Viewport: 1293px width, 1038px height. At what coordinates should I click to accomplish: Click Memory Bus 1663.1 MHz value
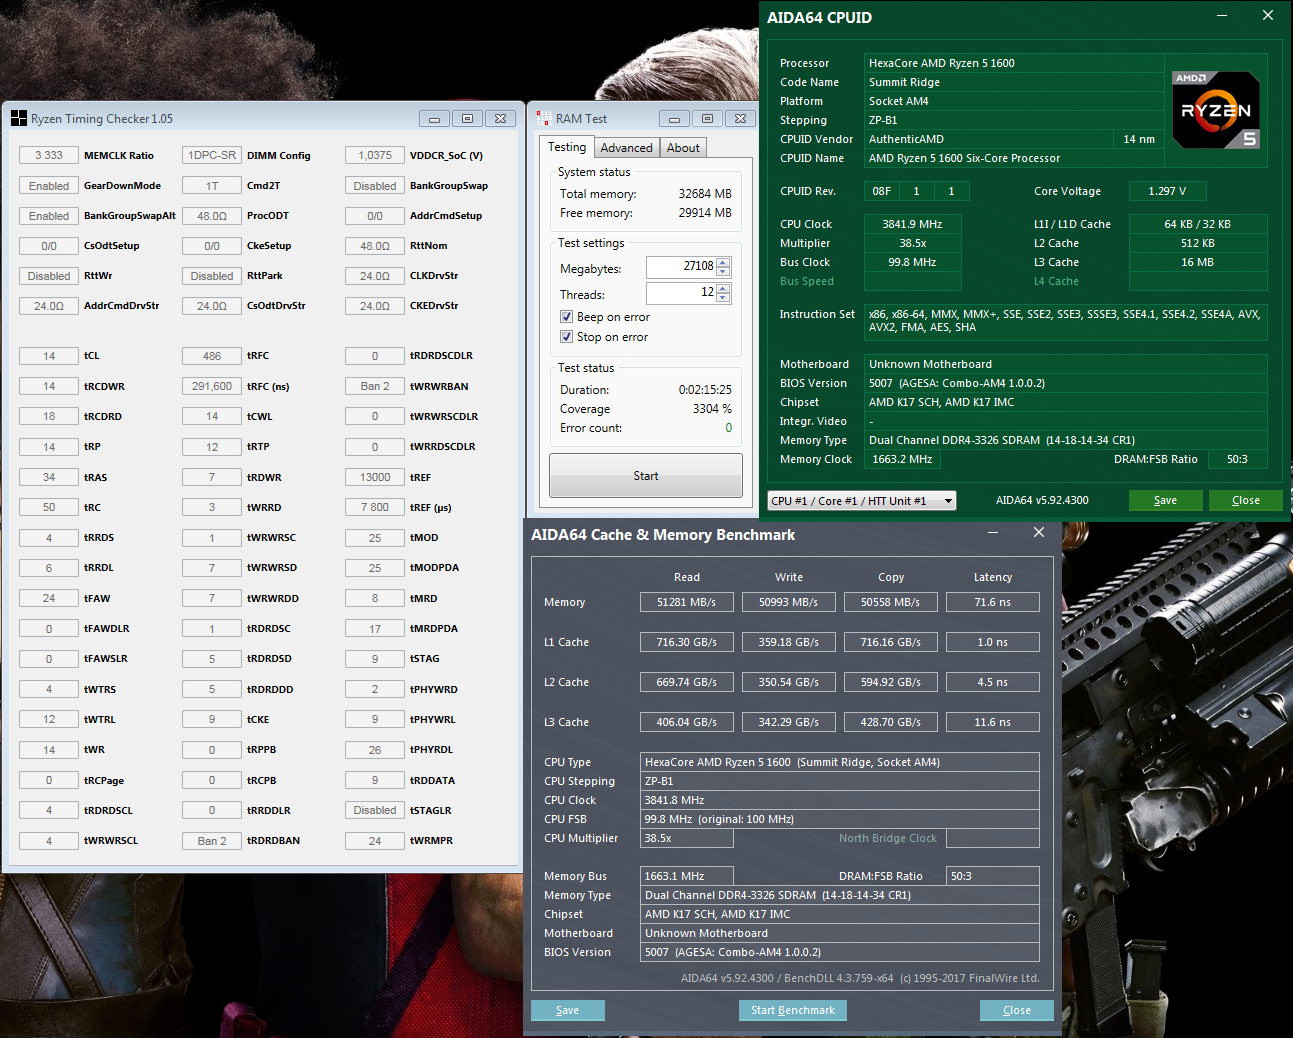pyautogui.click(x=686, y=876)
